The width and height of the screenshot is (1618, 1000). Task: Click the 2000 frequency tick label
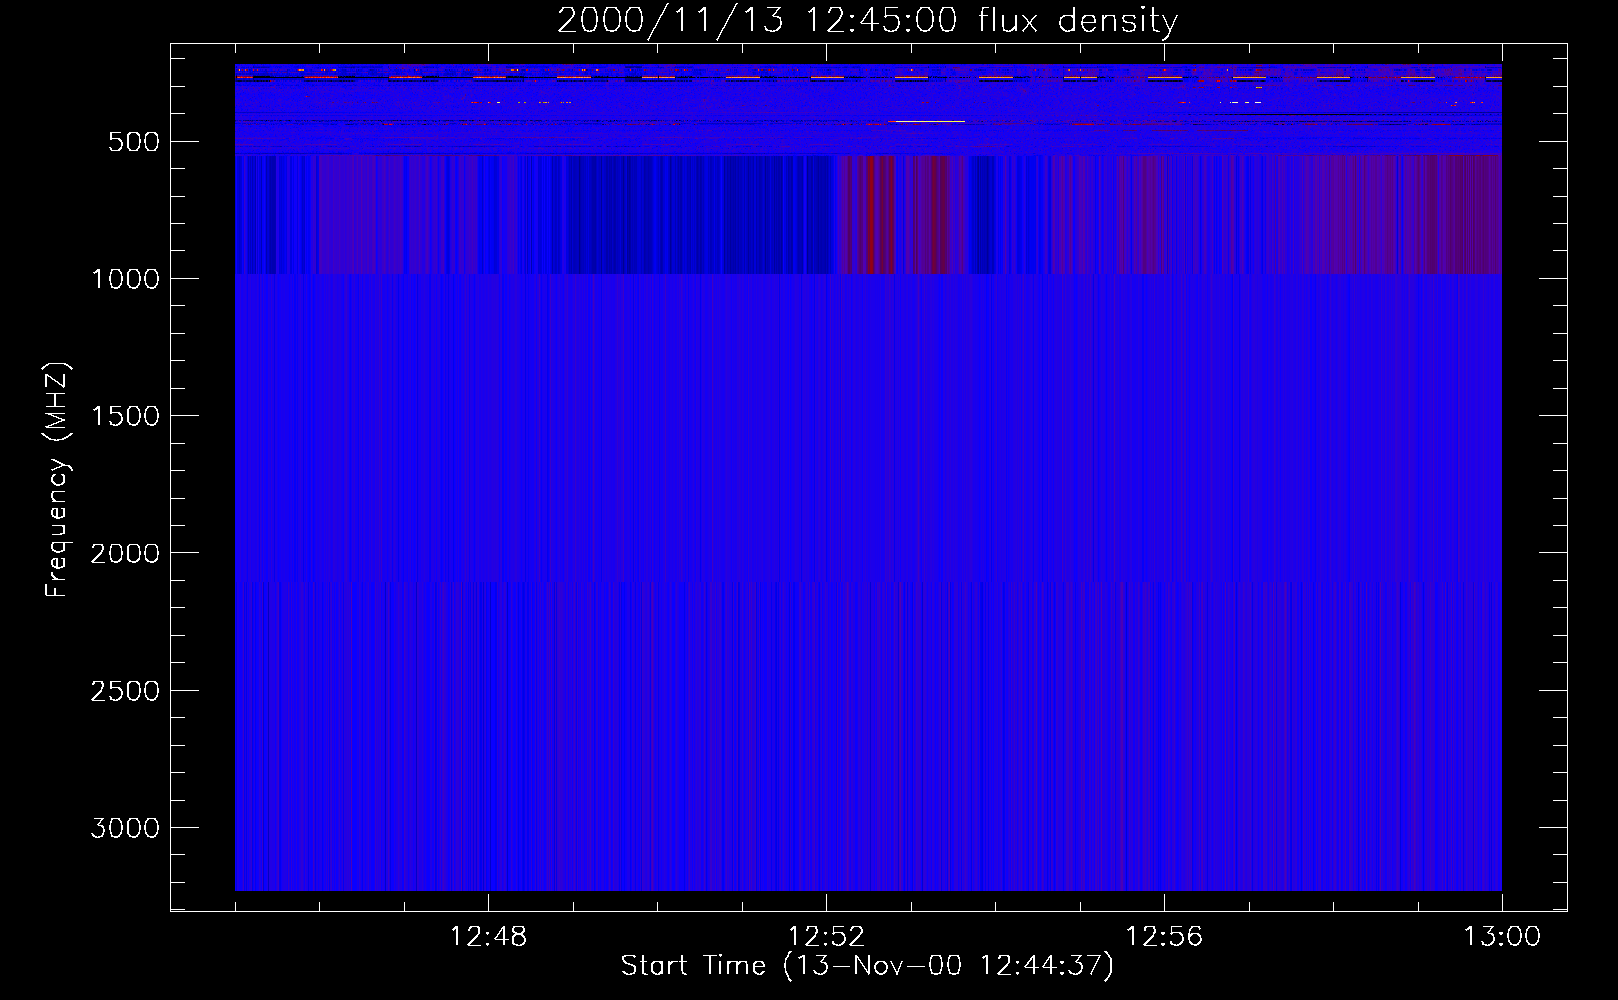(x=125, y=553)
